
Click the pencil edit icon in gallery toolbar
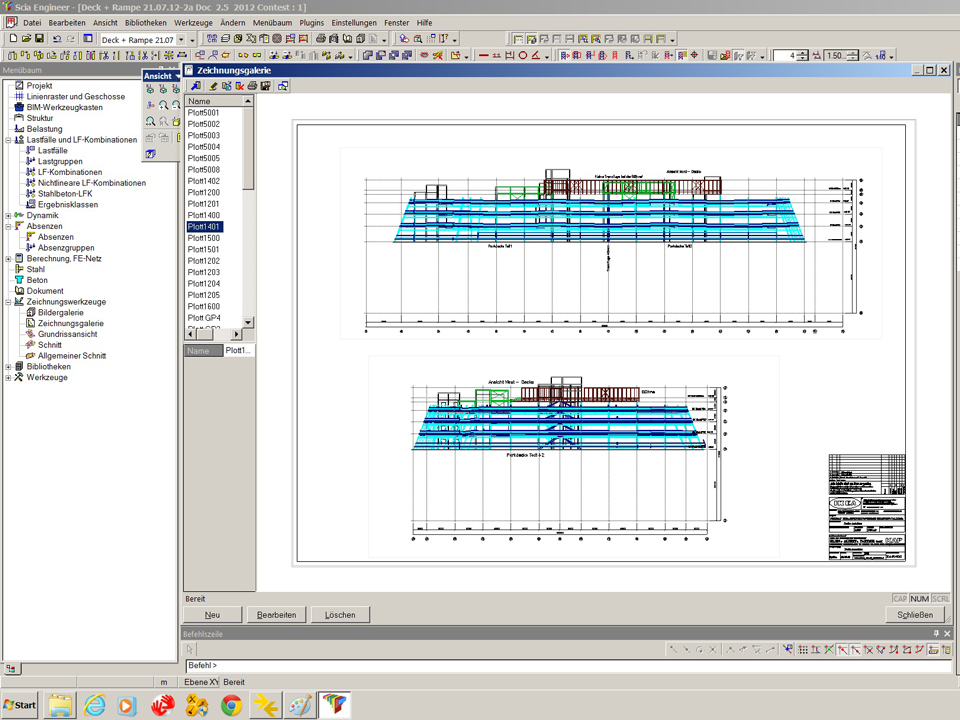click(x=213, y=87)
